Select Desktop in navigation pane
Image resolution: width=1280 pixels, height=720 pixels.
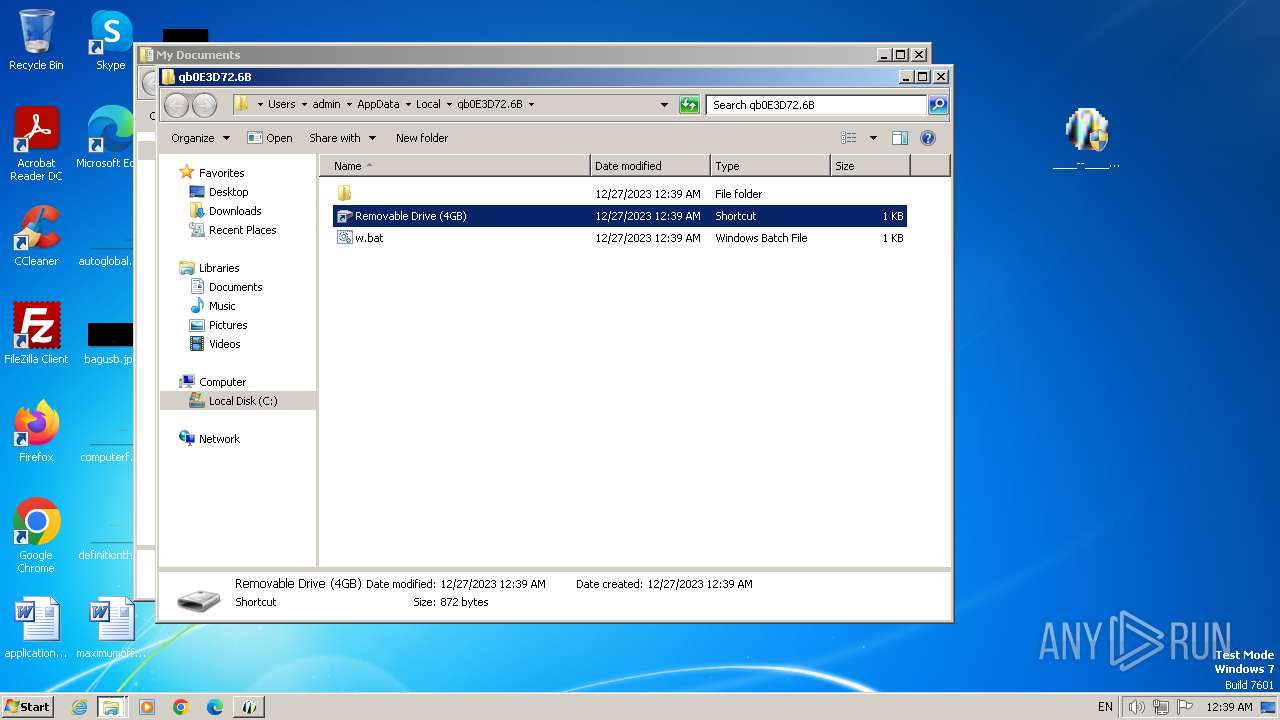pos(228,192)
